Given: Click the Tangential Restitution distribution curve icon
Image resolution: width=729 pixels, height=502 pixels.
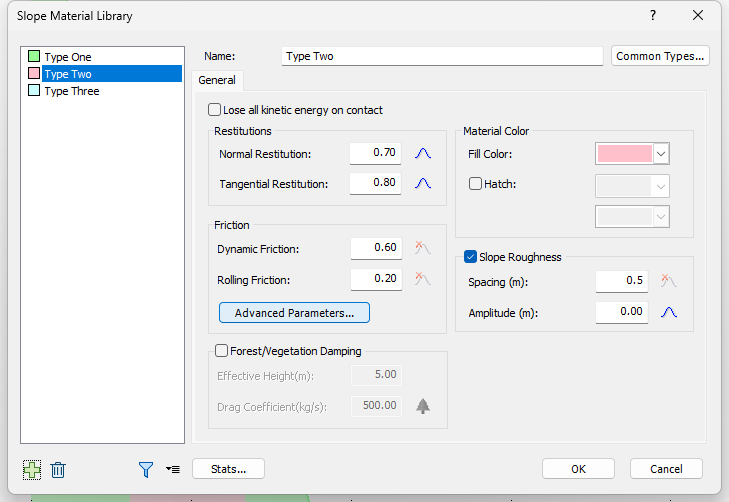Looking at the screenshot, I should click(x=422, y=184).
